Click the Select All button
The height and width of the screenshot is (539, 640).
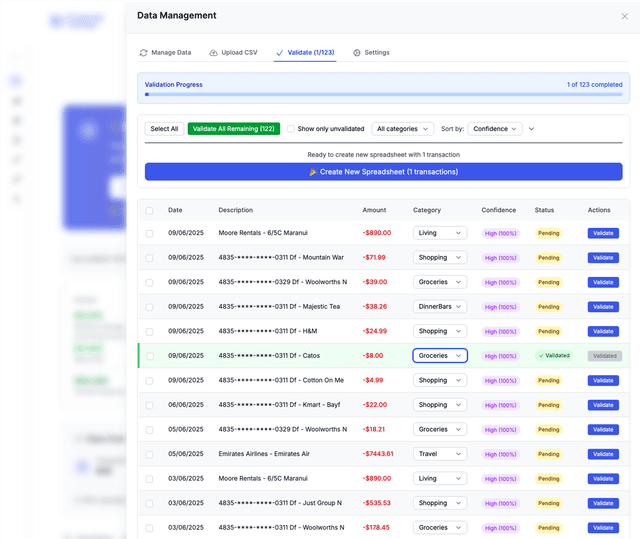(164, 129)
